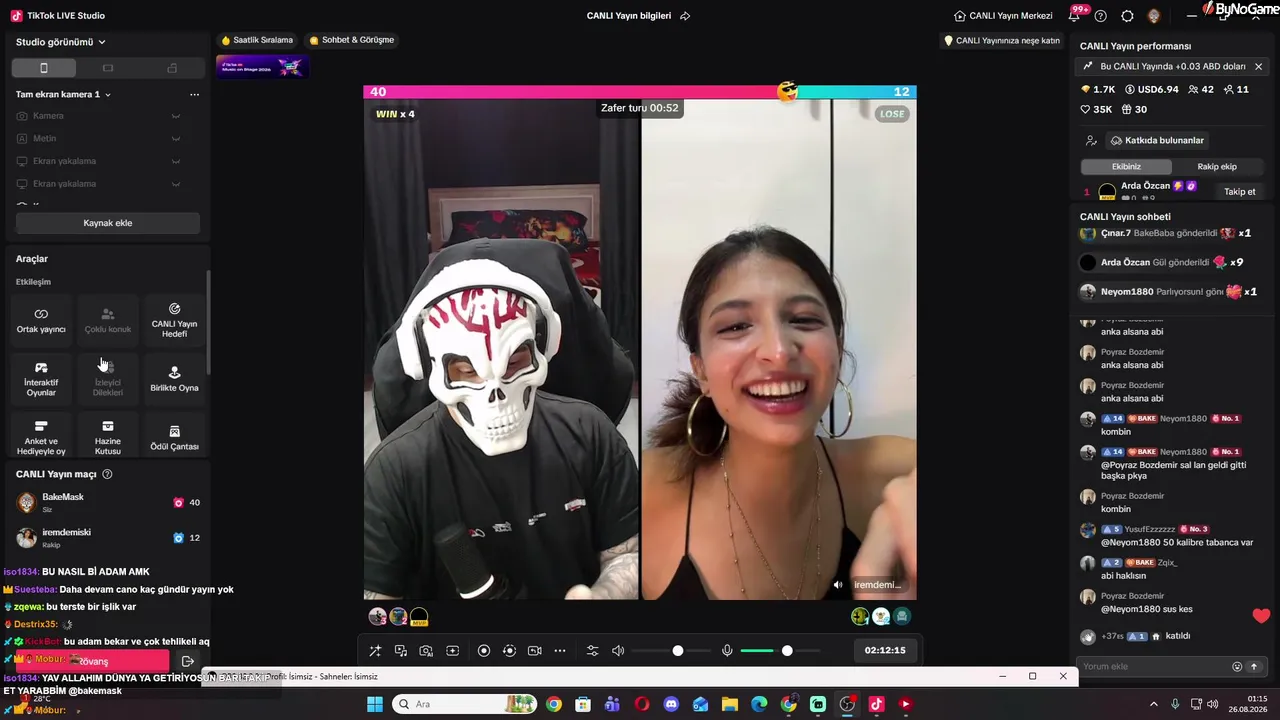Screen dimensions: 1280x720
Task: Click CANLI Yayınınıza neşe katın tip
Action: (x=1002, y=41)
